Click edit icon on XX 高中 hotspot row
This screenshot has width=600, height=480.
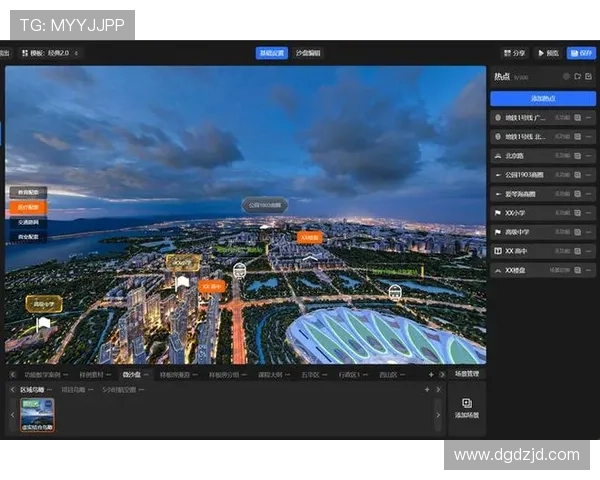point(577,251)
